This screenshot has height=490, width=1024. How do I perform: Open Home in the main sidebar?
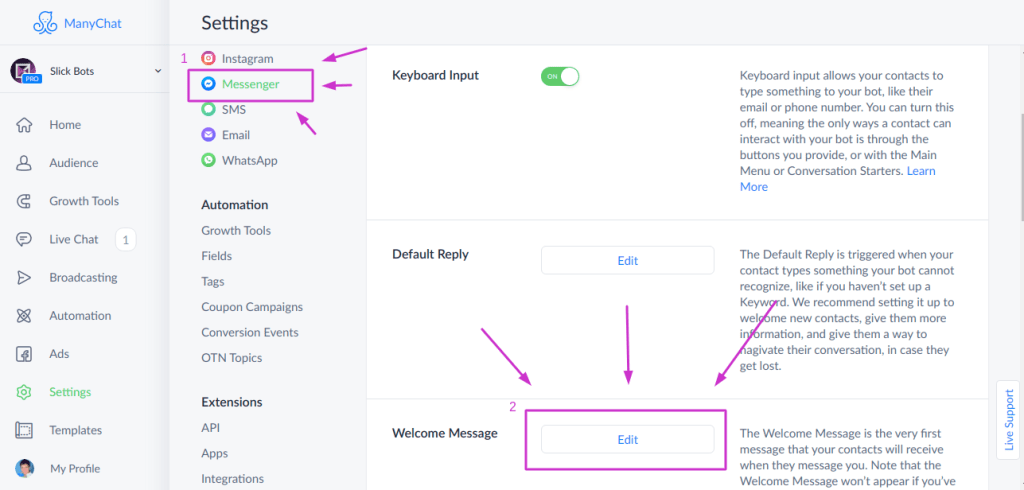pyautogui.click(x=65, y=125)
